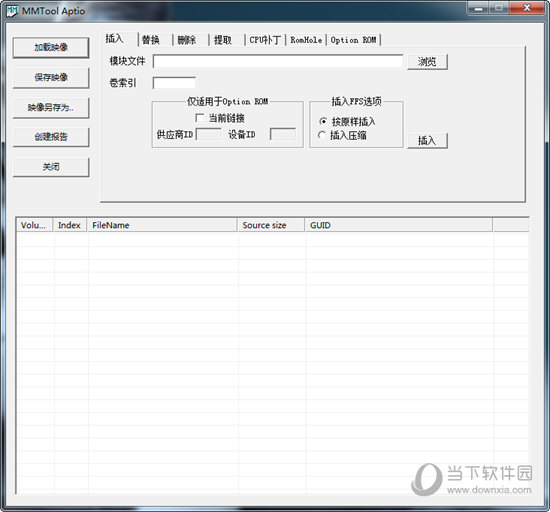Image resolution: width=550 pixels, height=512 pixels.
Task: Click the 卷索引 input field
Action: click(x=174, y=83)
